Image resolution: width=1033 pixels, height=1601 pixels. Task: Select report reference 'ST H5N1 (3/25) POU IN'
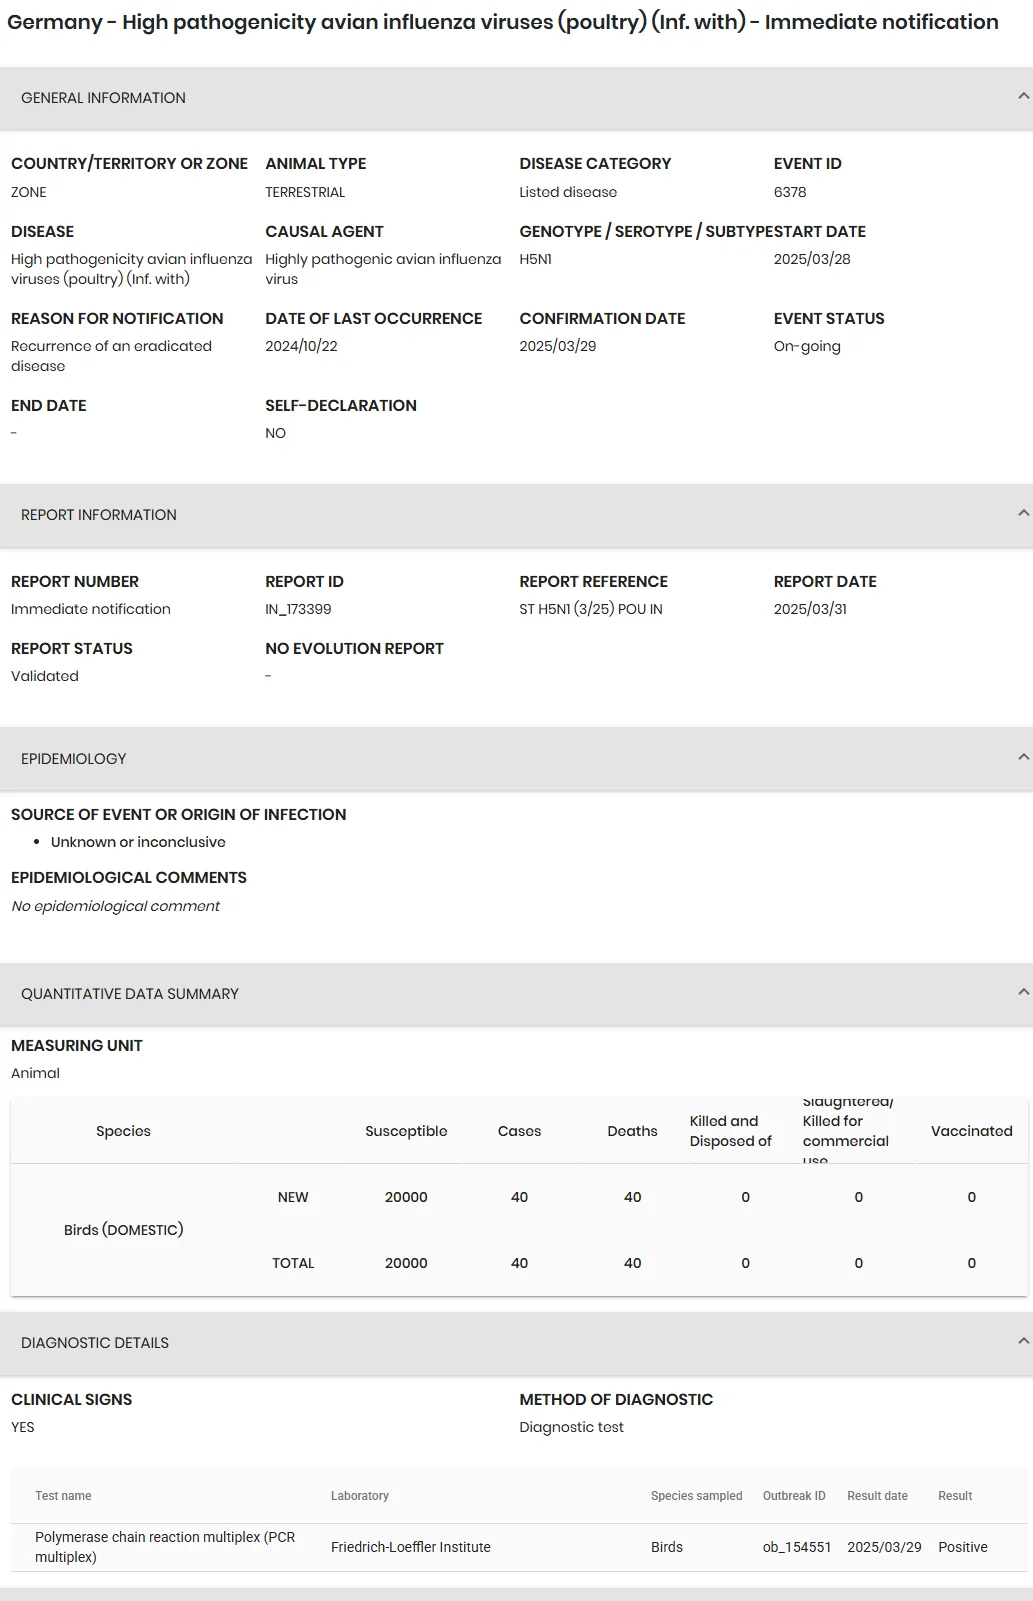coord(591,609)
